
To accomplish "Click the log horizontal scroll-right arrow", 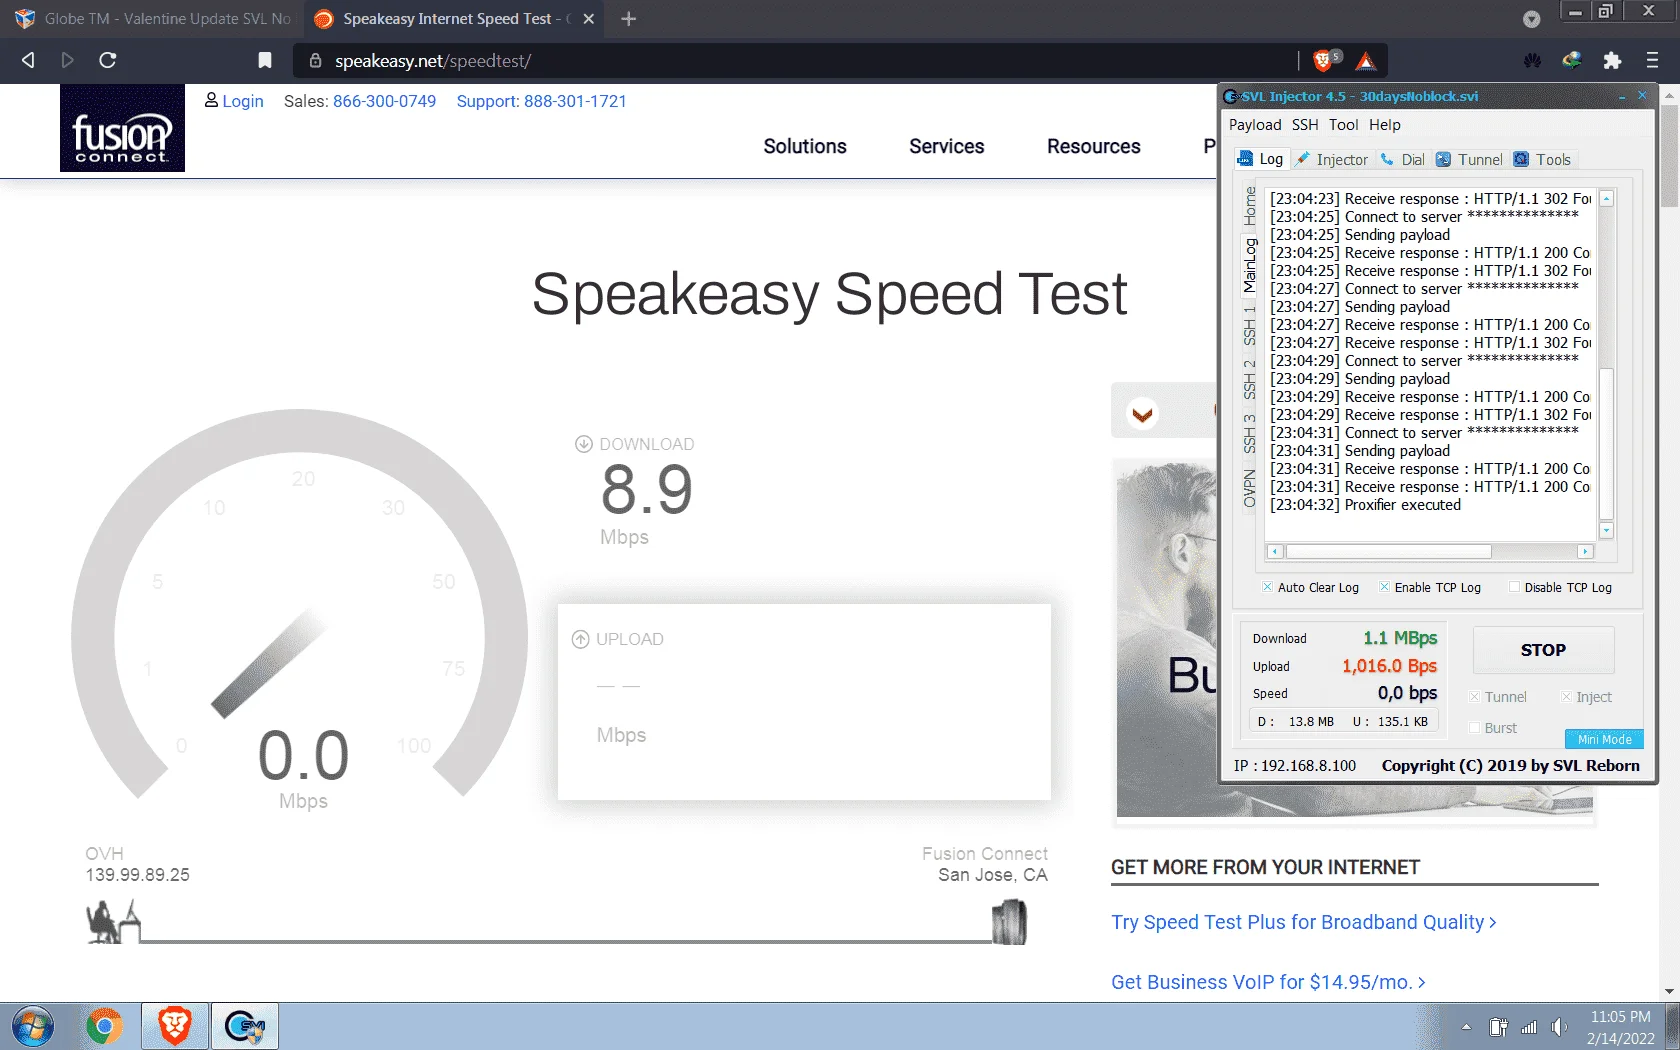I will 1585,552.
